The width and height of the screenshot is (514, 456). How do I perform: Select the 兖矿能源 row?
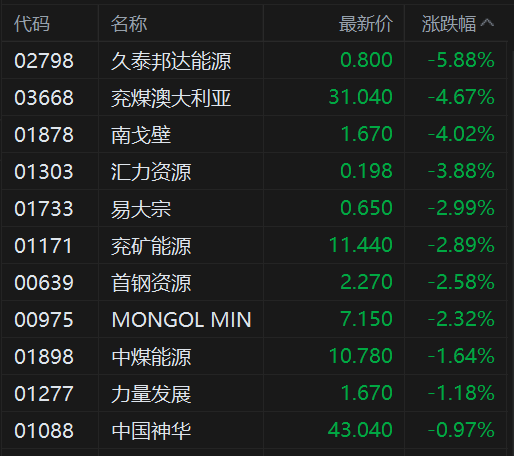[x=254, y=245]
